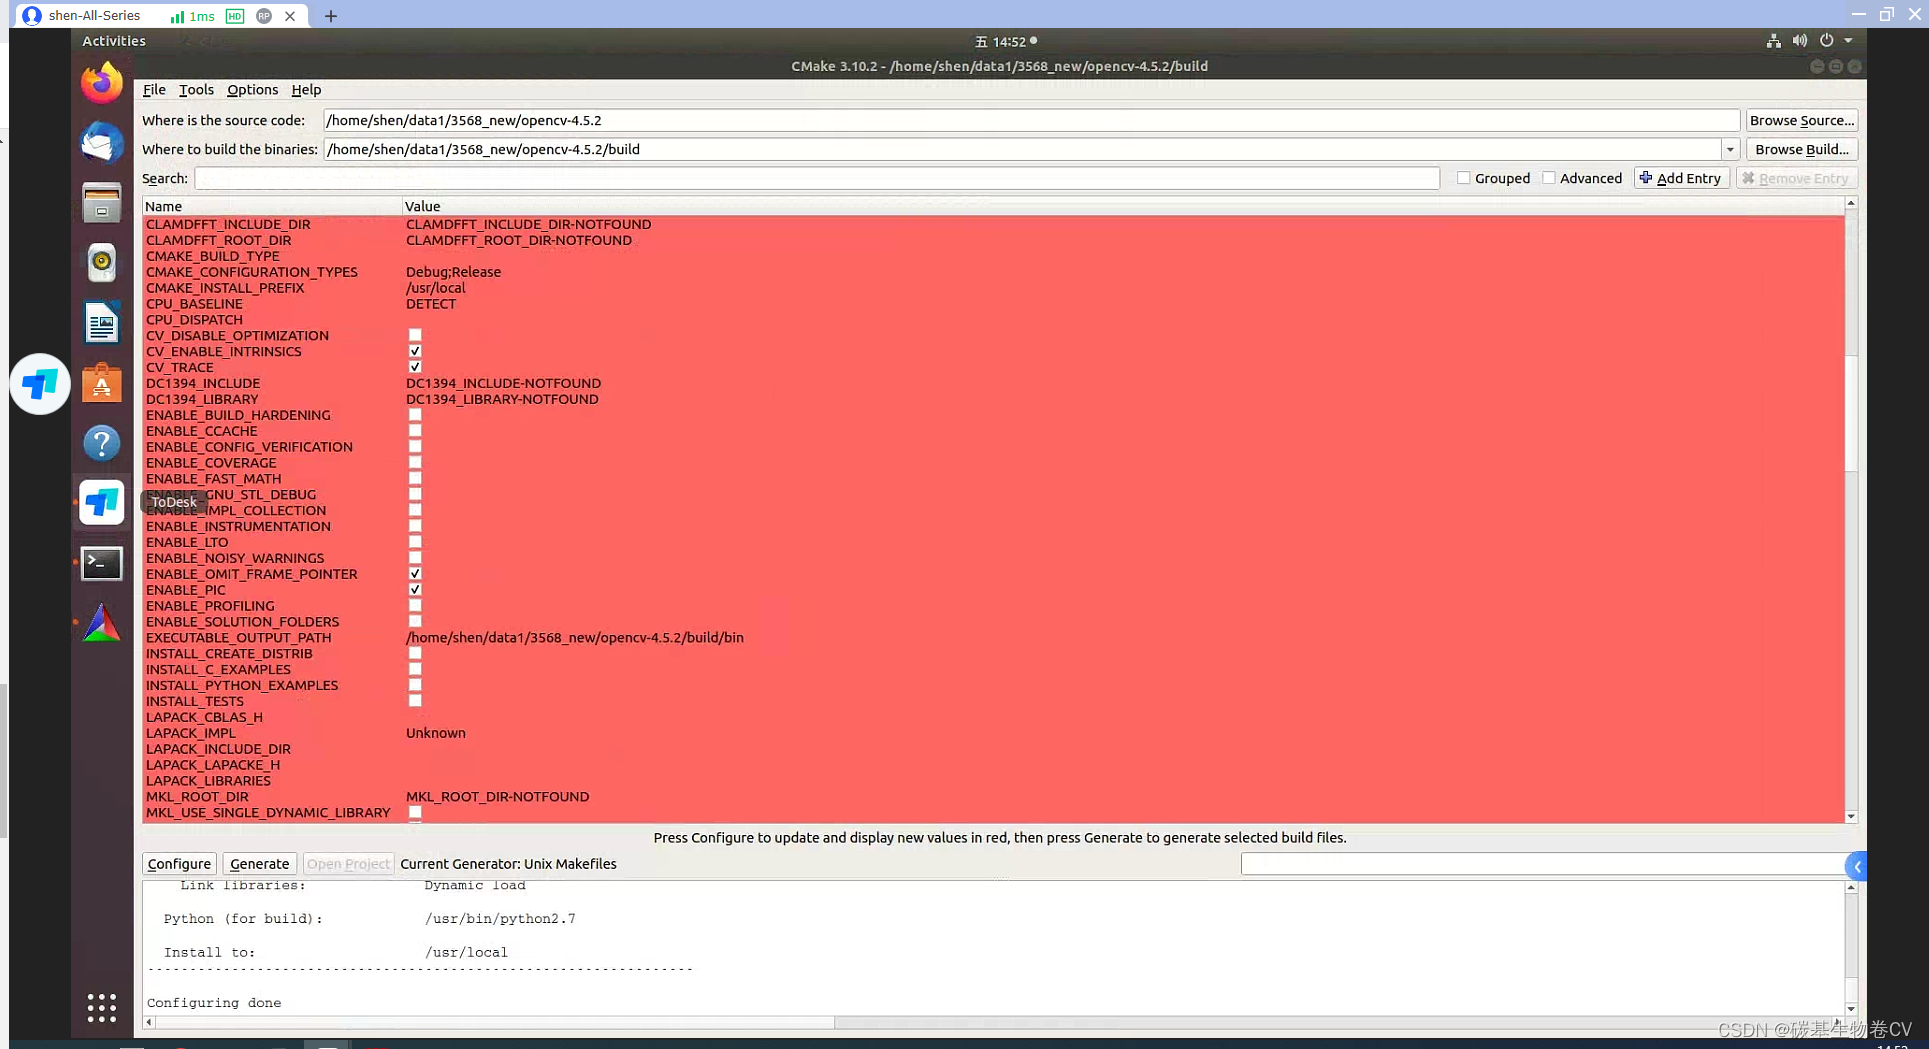Open Ubuntu Software store
Image resolution: width=1929 pixels, height=1049 pixels.
tap(101, 383)
